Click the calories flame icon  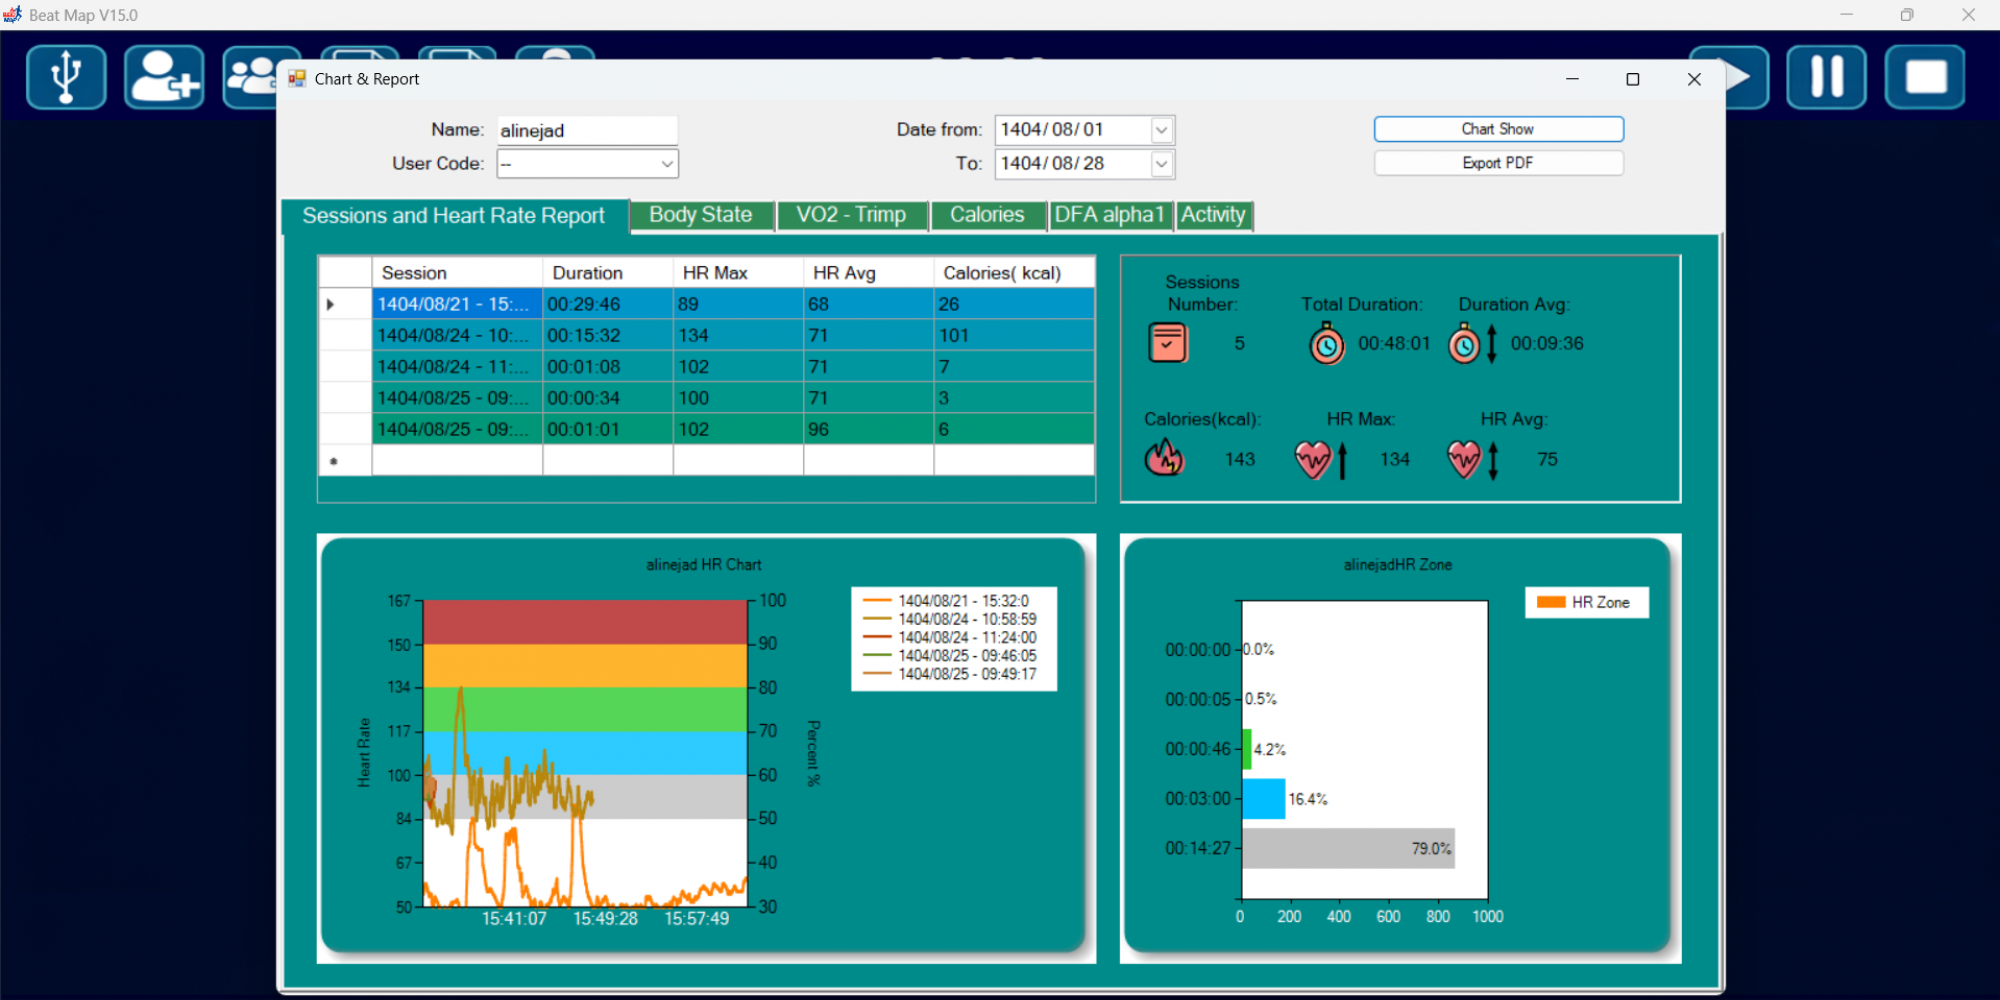[1164, 459]
